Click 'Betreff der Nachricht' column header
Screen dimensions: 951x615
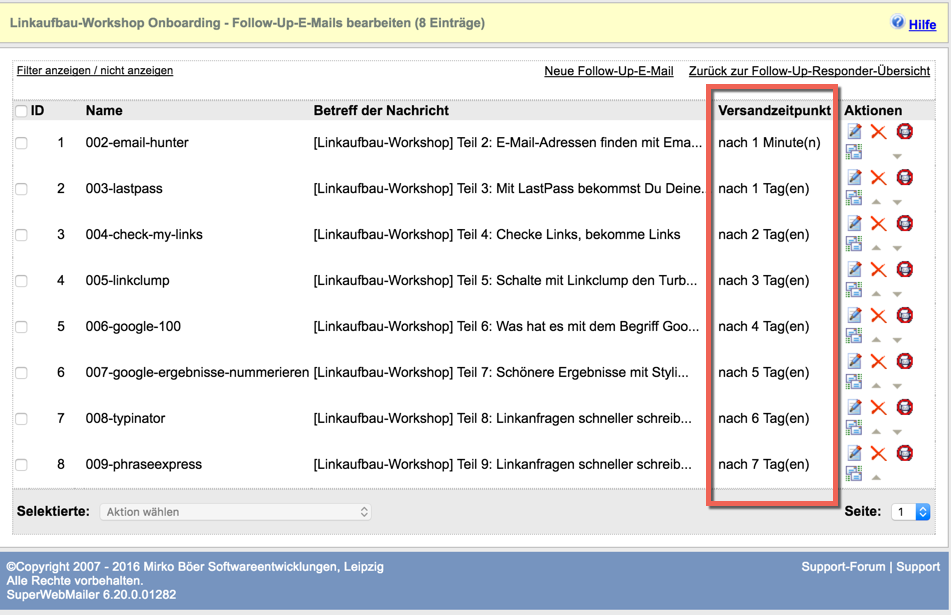[x=381, y=110]
